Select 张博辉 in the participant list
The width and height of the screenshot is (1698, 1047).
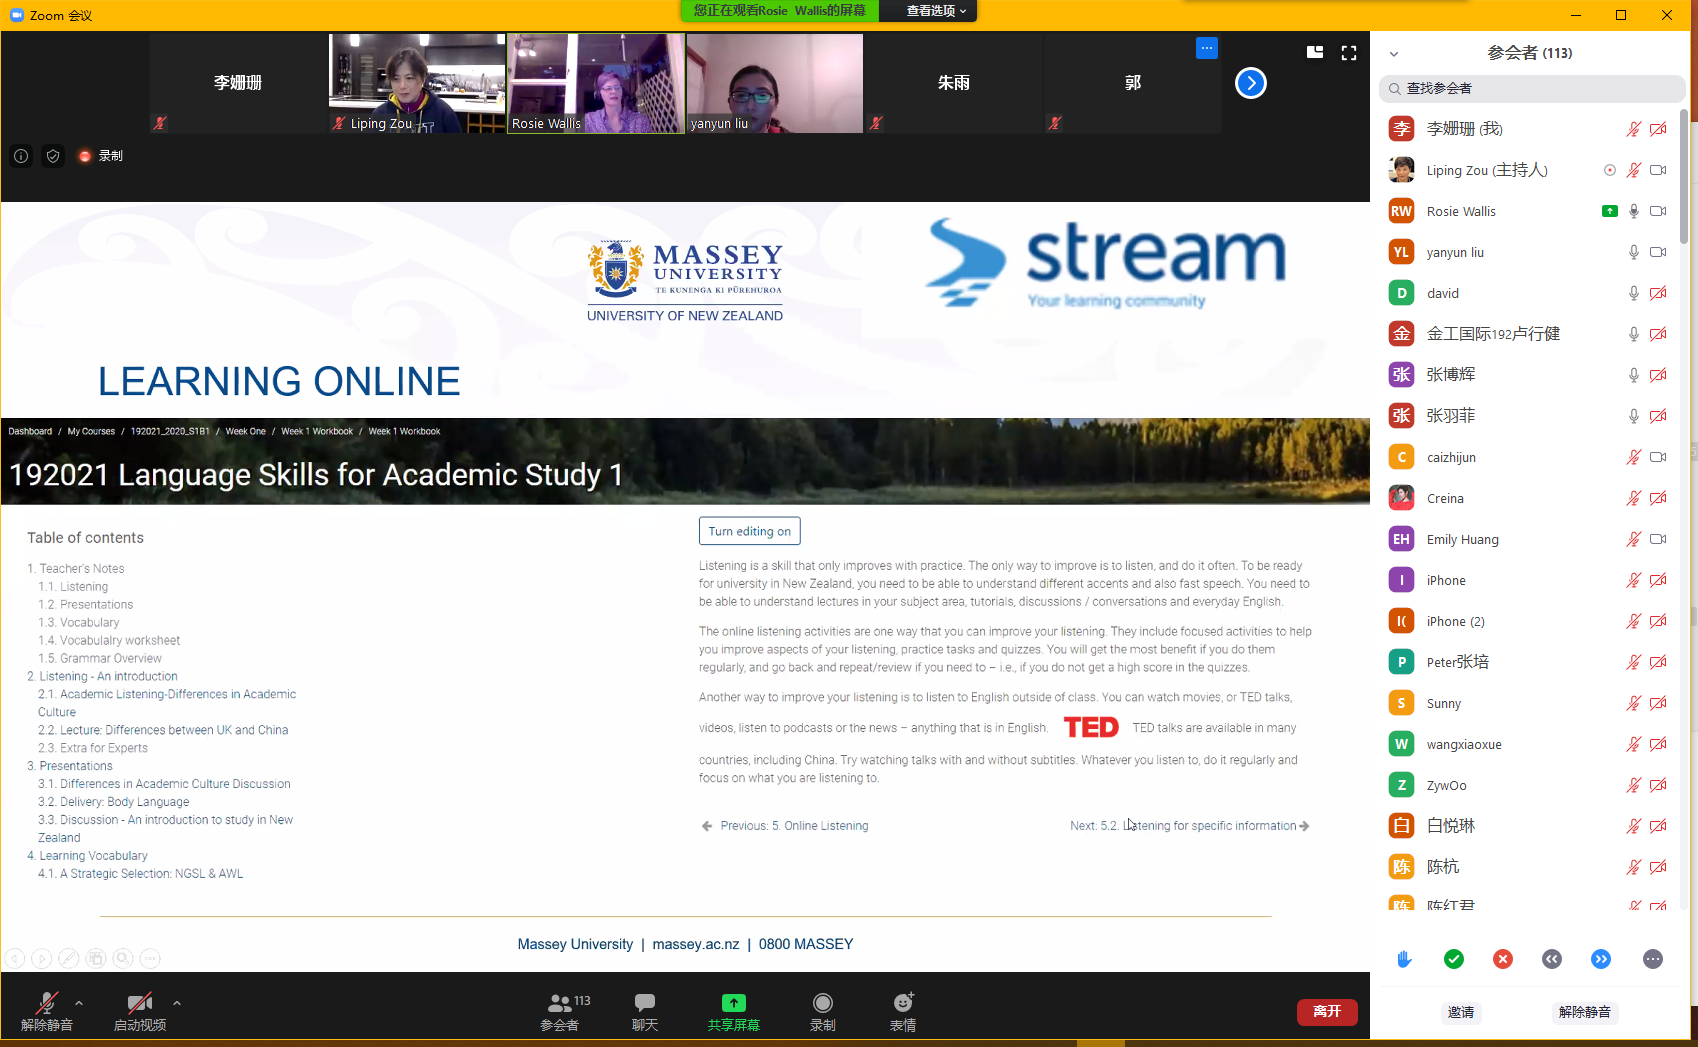click(x=1528, y=375)
